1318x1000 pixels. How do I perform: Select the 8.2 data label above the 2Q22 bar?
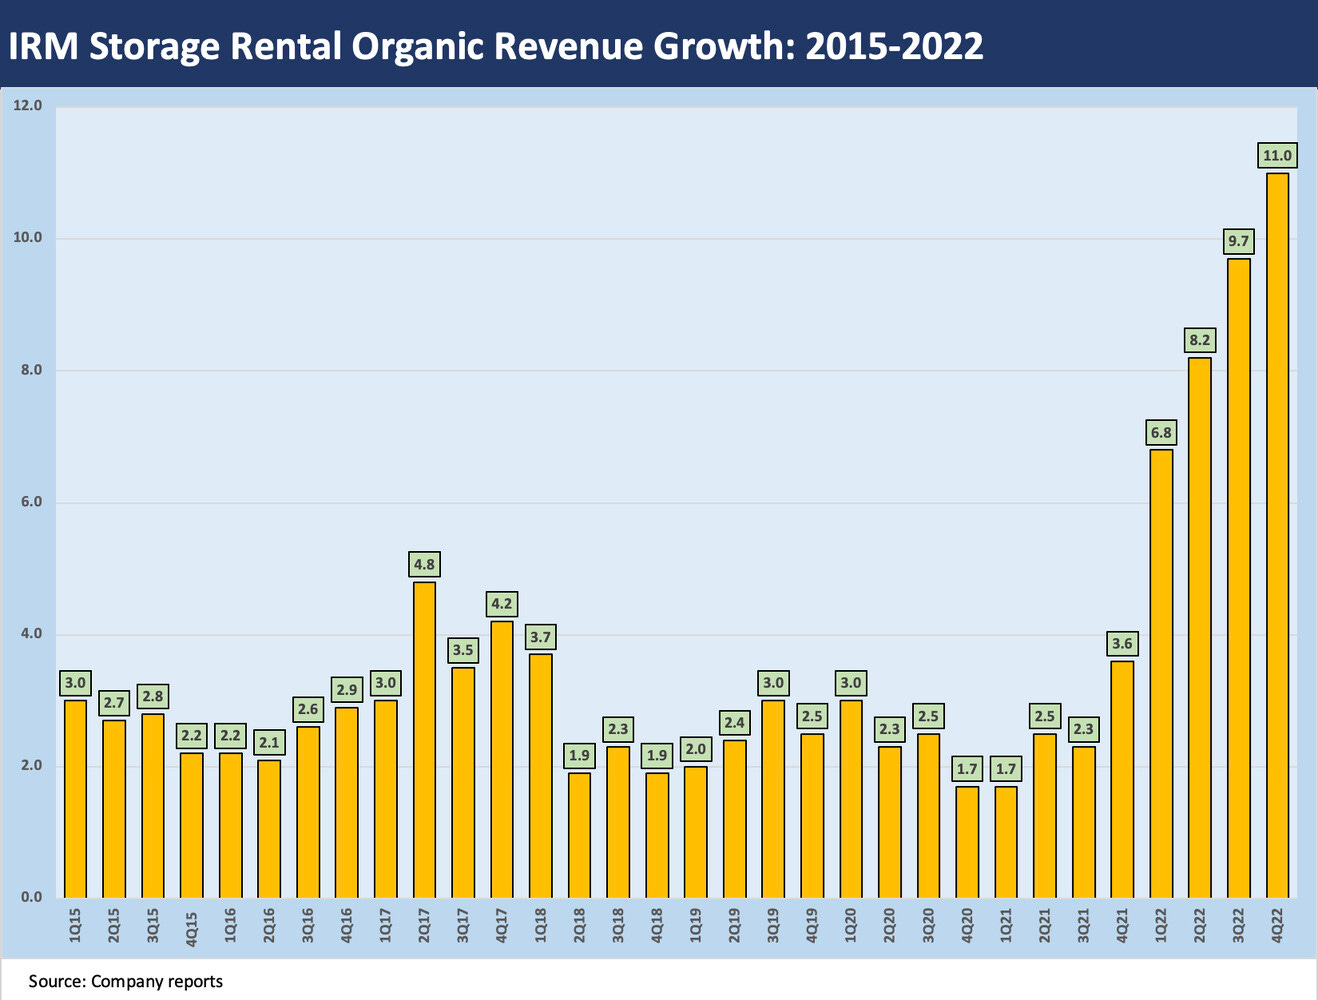click(1199, 340)
